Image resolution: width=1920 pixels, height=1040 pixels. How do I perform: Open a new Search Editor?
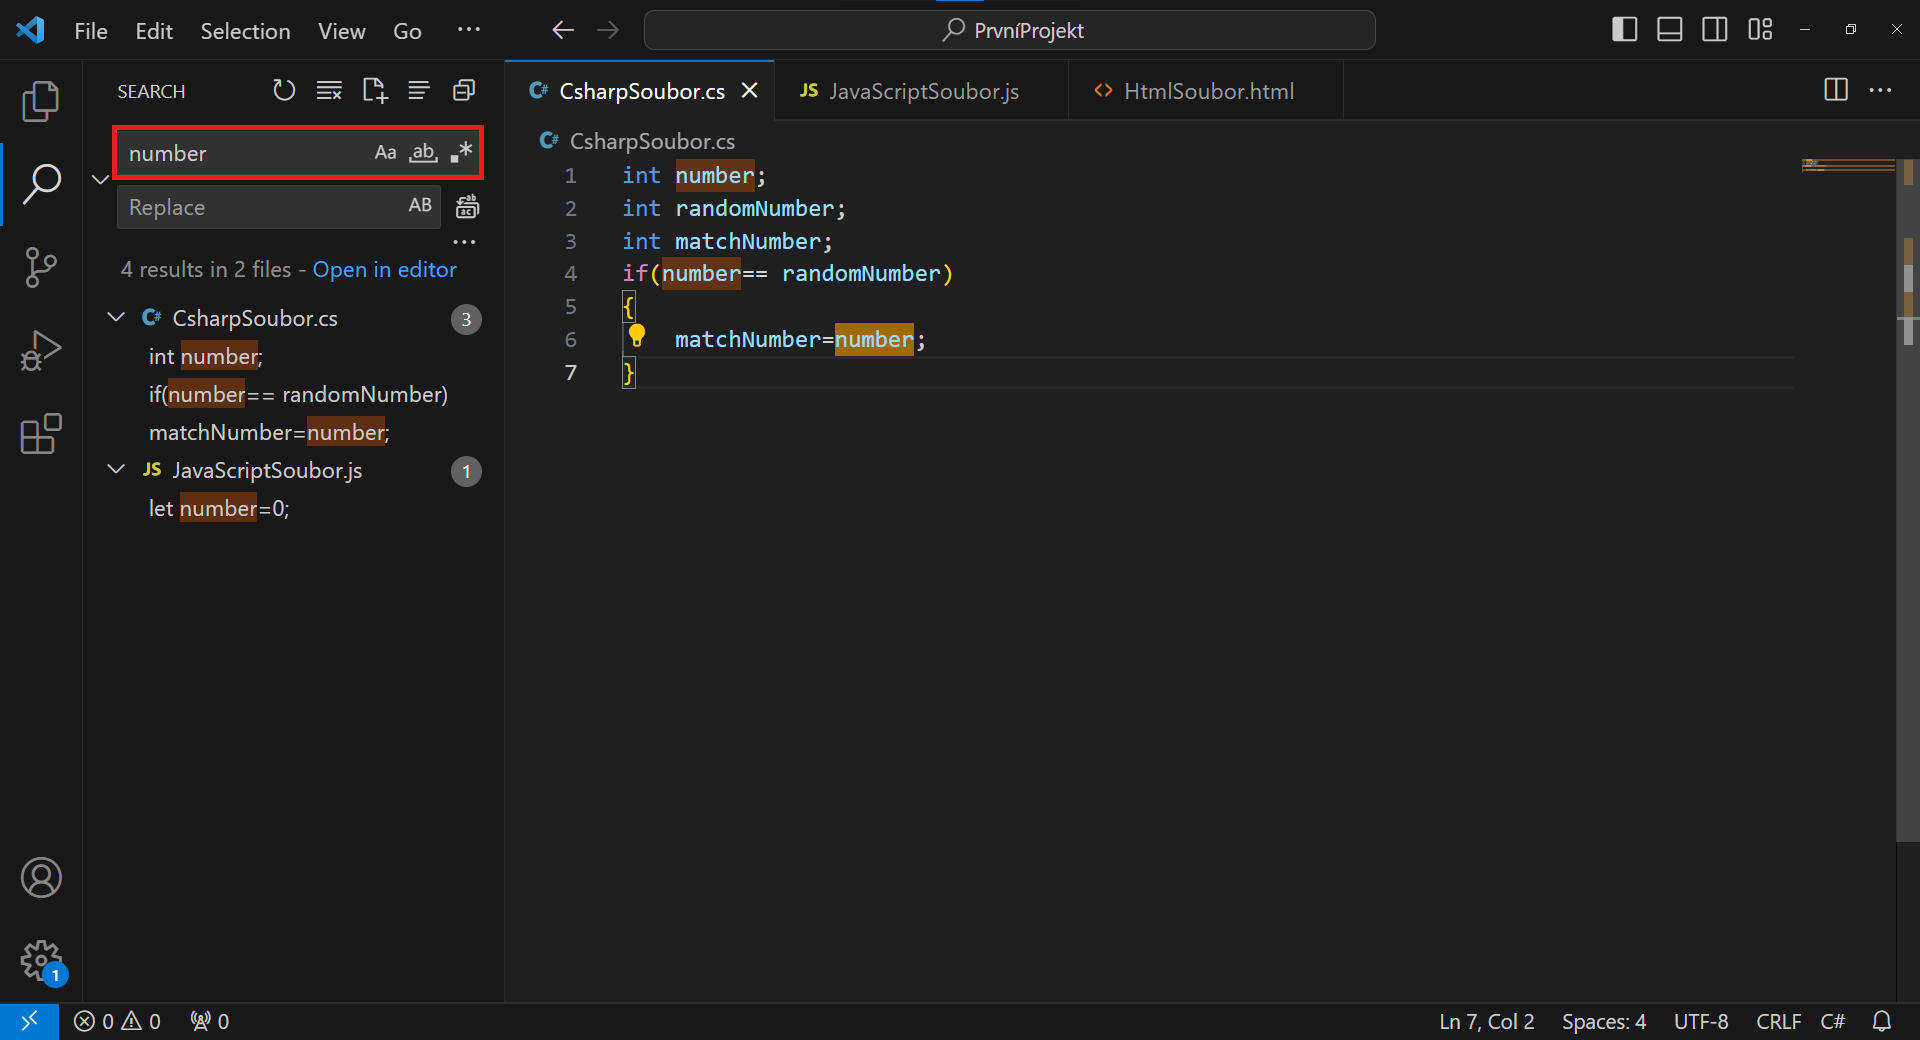pos(374,90)
